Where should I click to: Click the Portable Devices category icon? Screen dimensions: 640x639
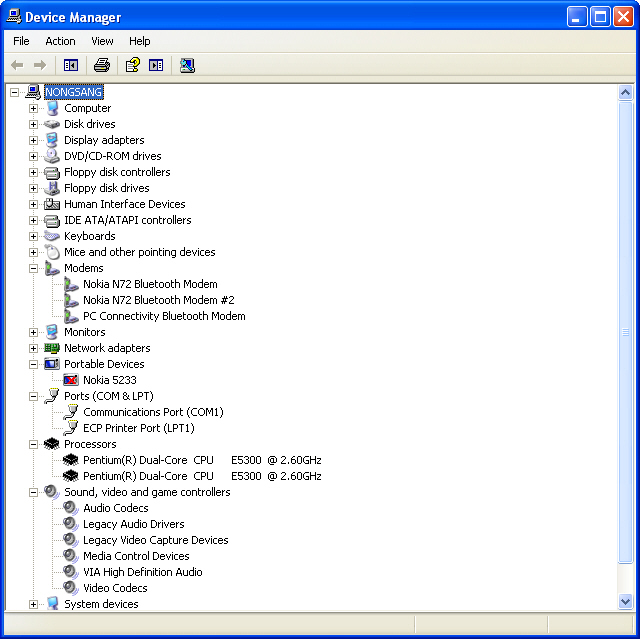pos(52,364)
